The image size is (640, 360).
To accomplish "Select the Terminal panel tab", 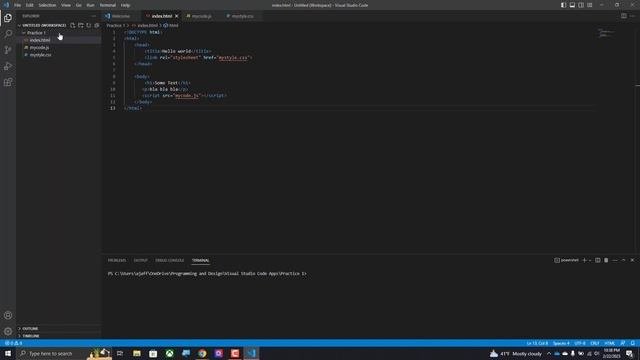I will pyautogui.click(x=200, y=260).
